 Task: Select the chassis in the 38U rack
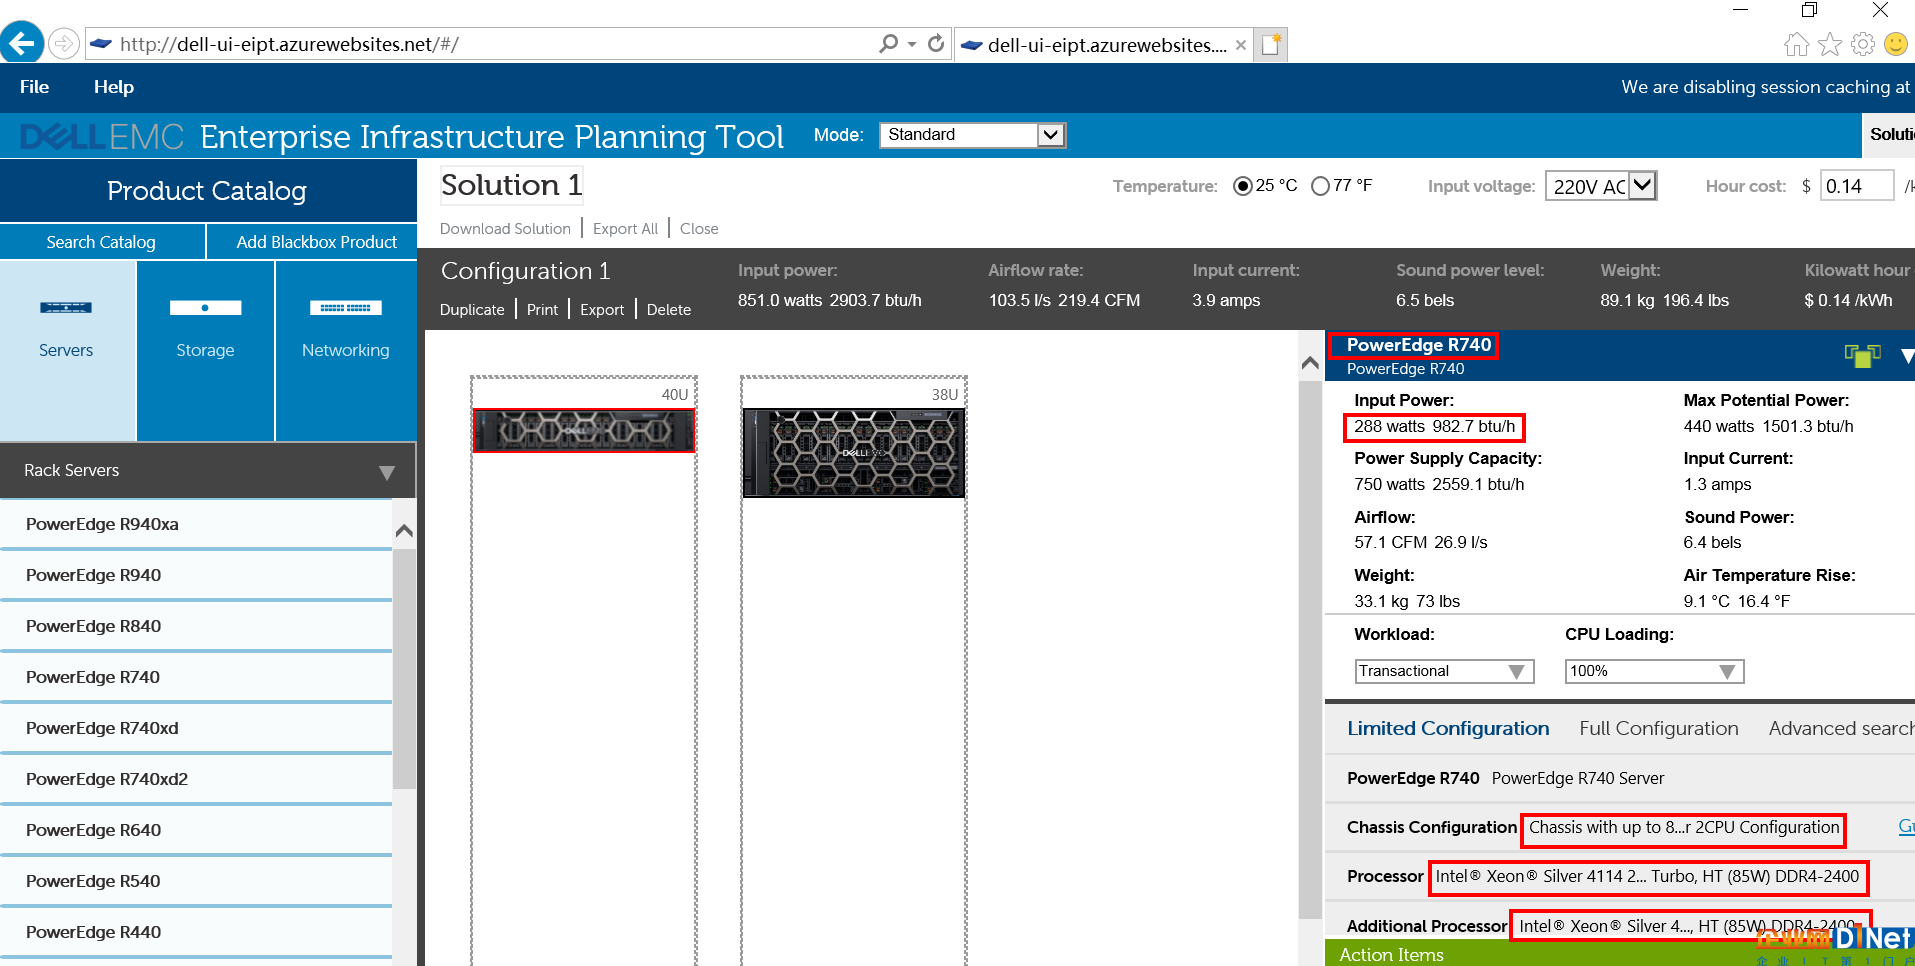click(854, 453)
